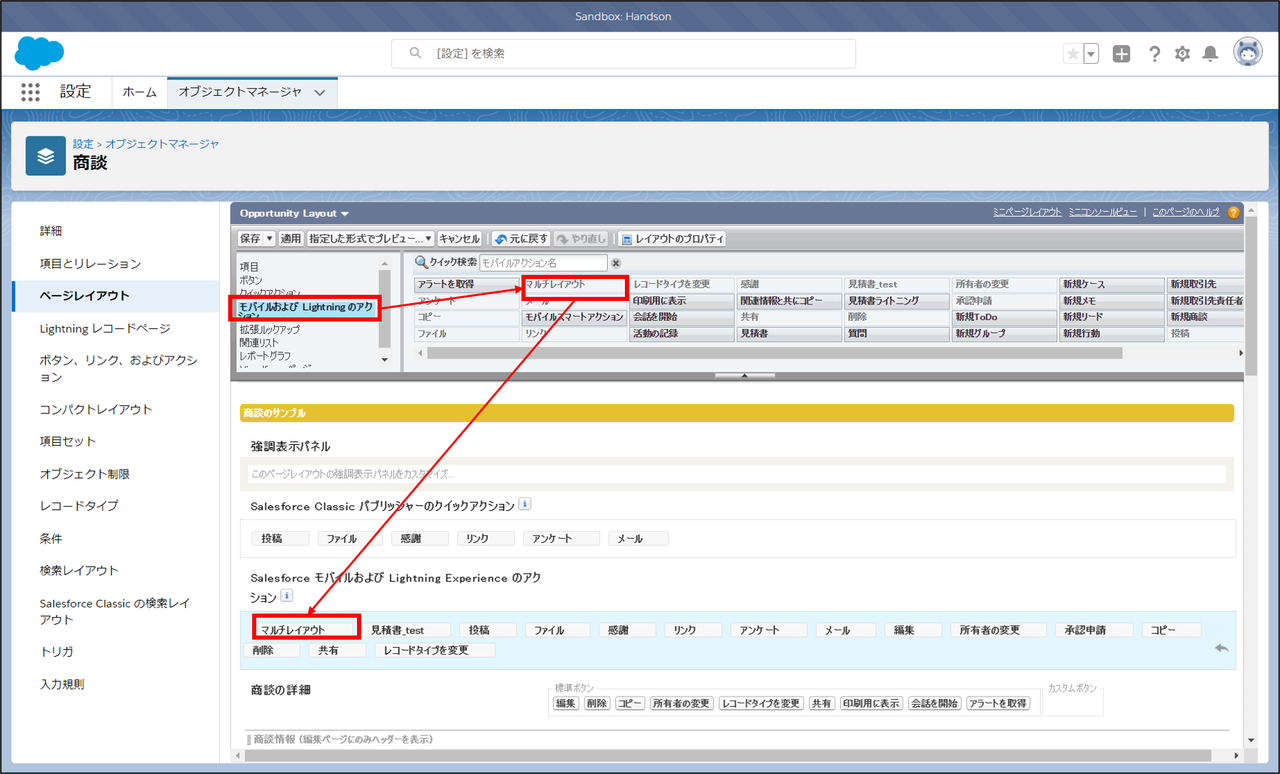
Task: Click the palette category list up arrow
Action: point(385,262)
